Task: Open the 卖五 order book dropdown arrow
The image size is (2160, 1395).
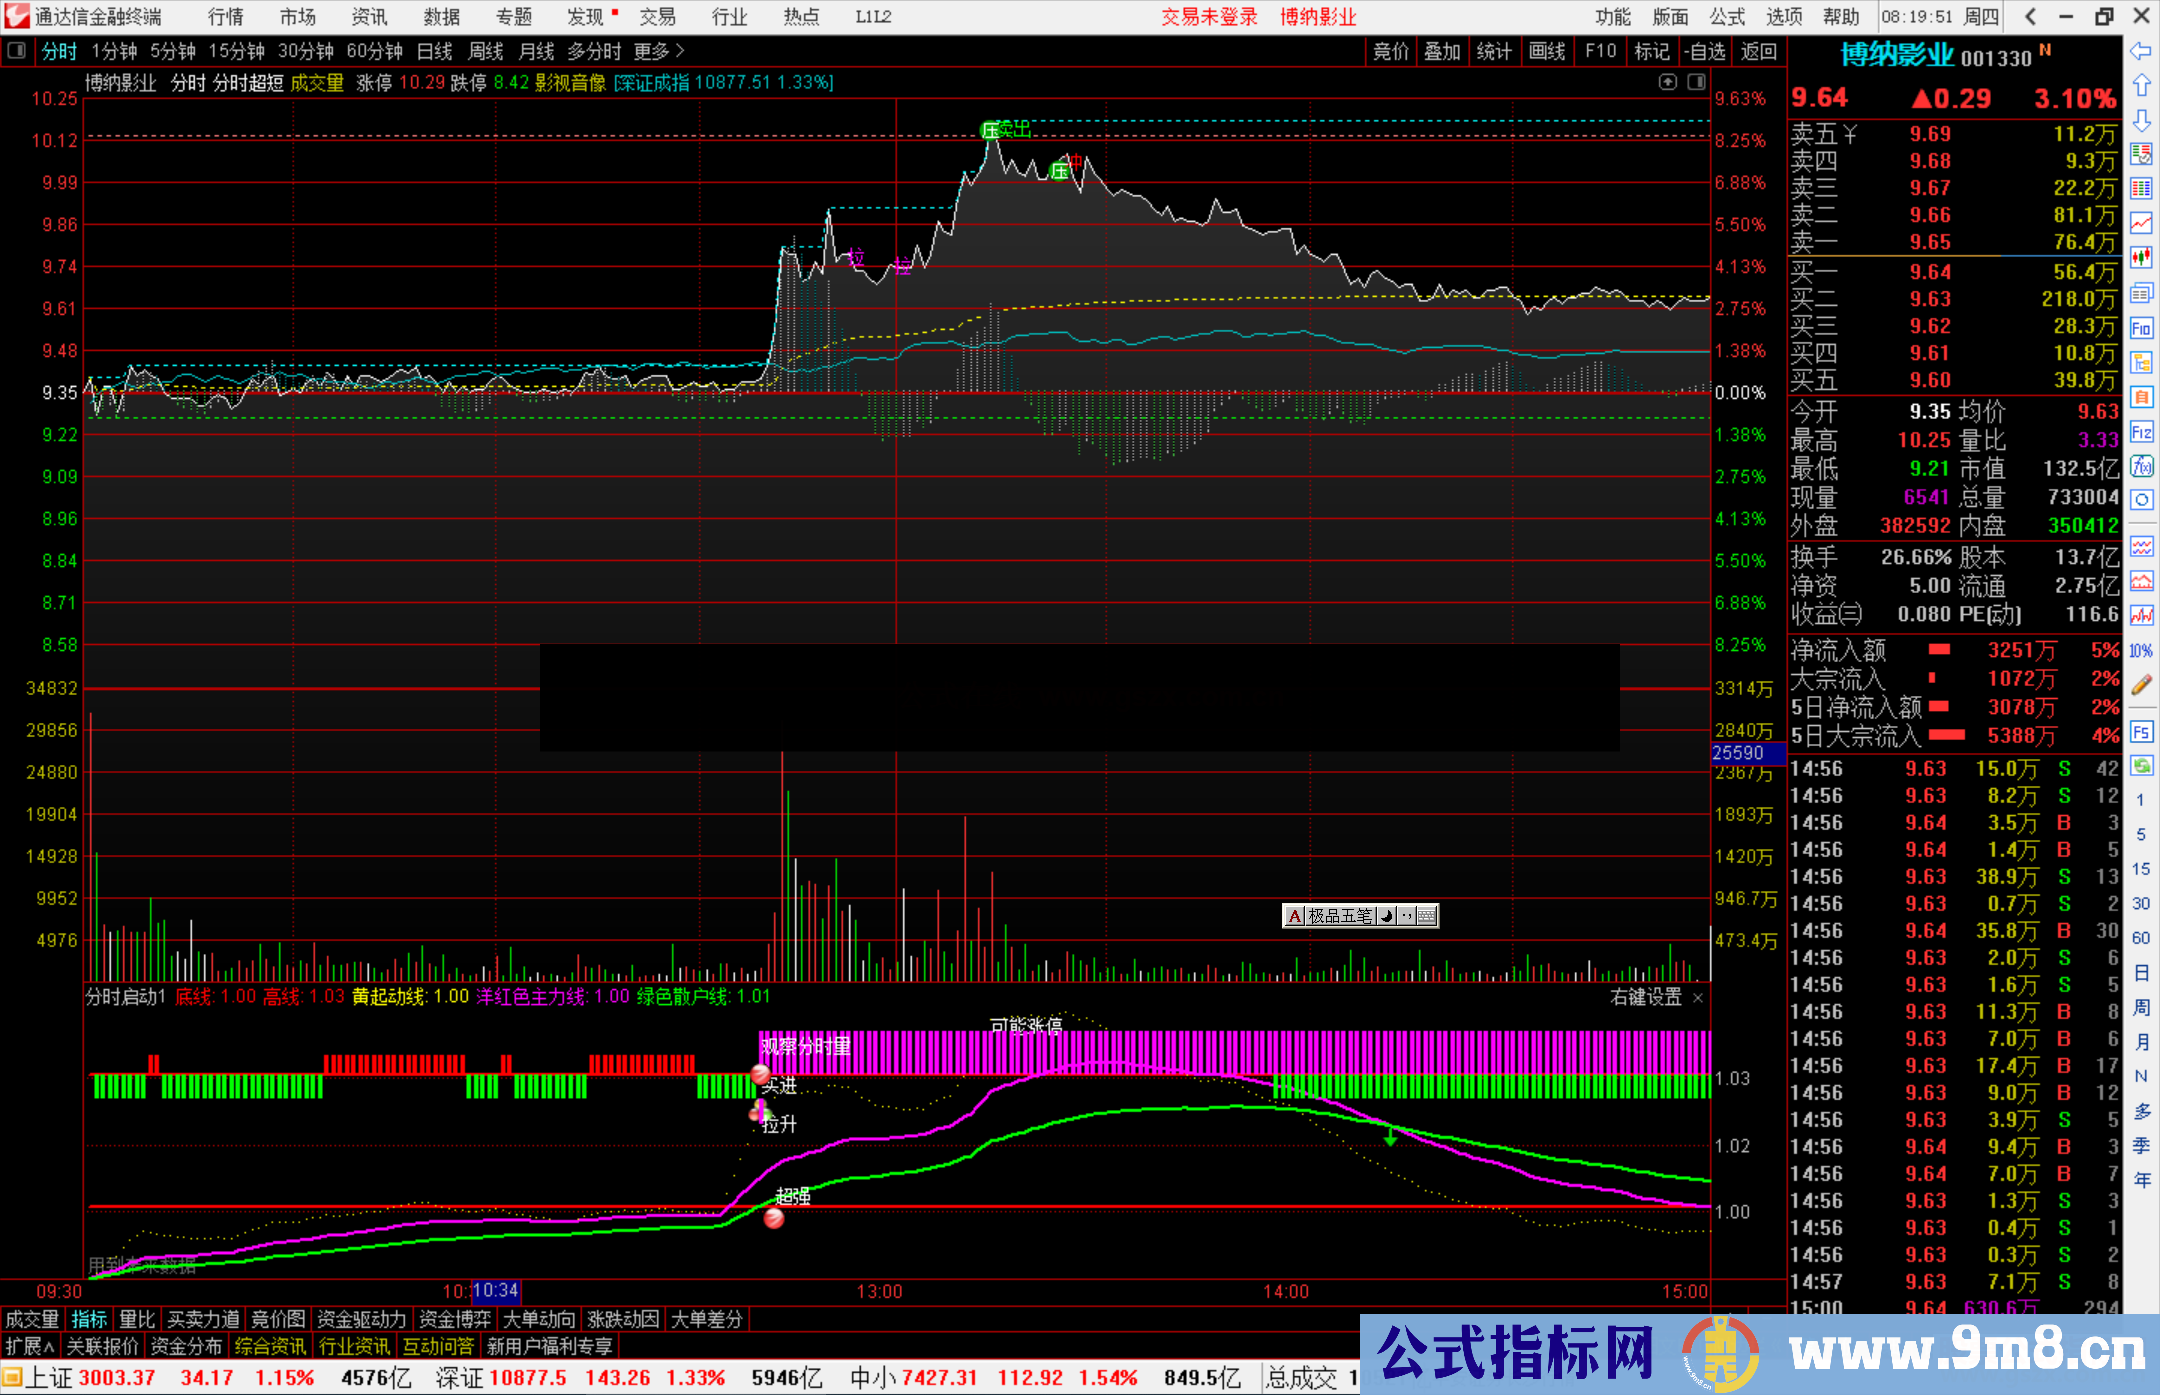Action: tap(1850, 134)
